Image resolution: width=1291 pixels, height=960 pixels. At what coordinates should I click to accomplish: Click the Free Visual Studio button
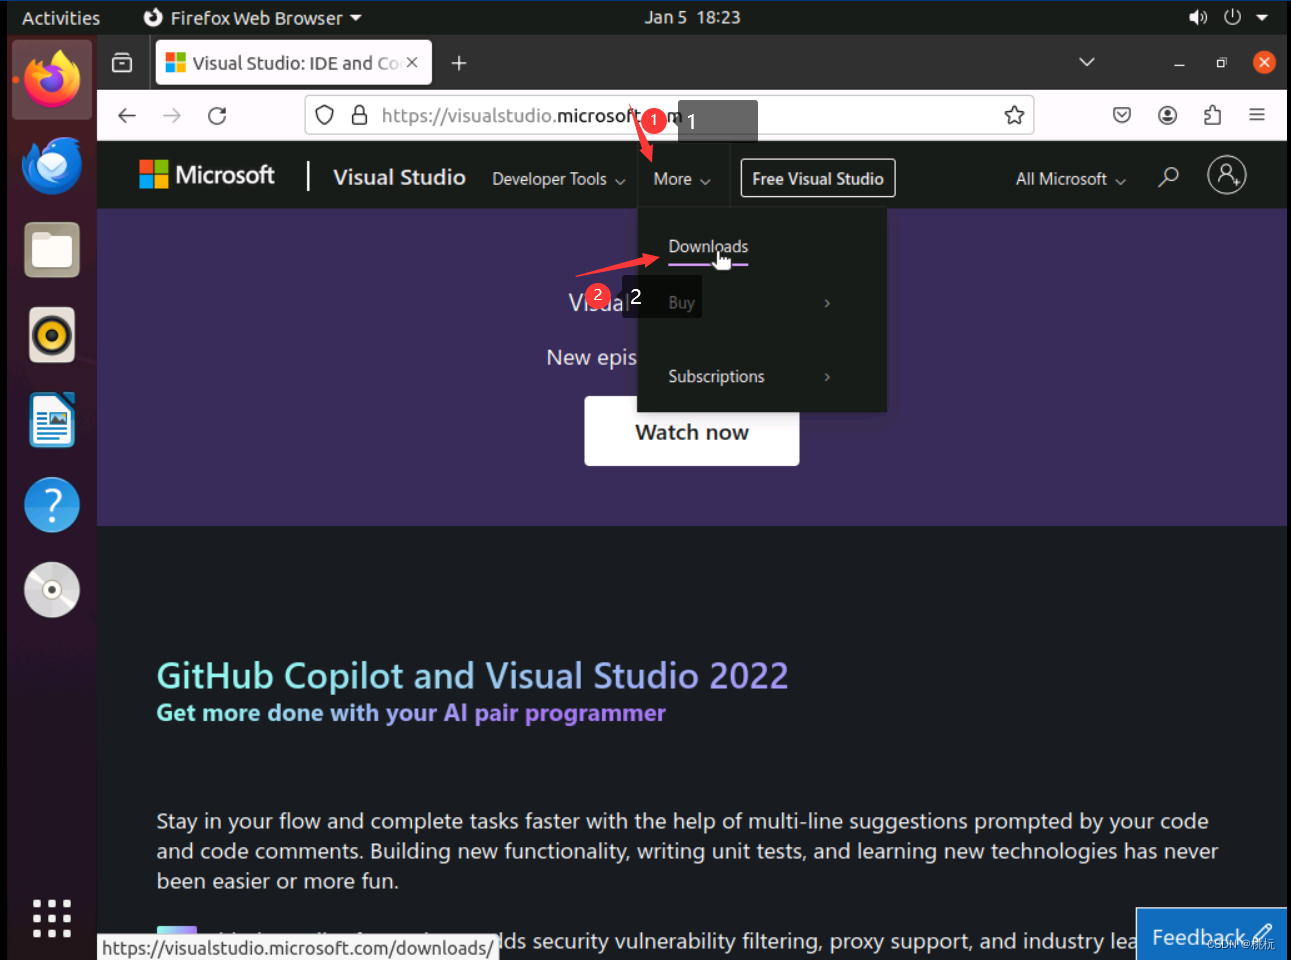coord(817,178)
